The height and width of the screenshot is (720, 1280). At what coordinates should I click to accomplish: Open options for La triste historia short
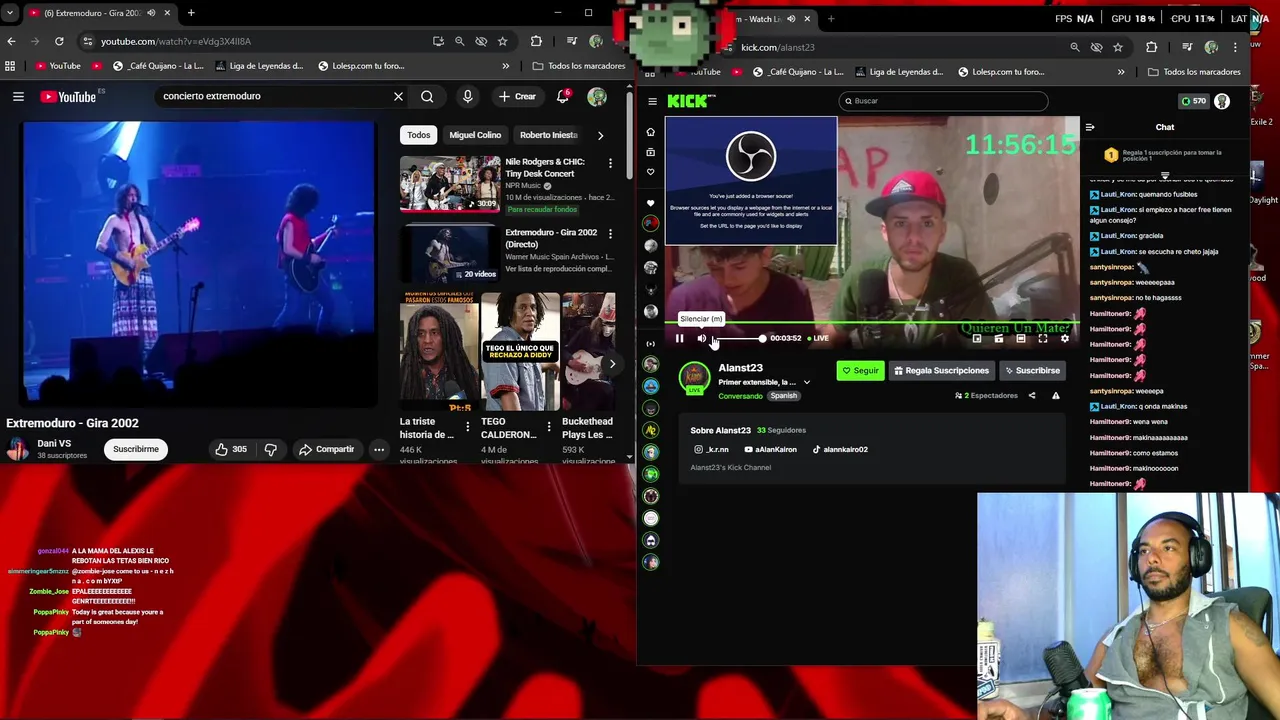coord(467,427)
